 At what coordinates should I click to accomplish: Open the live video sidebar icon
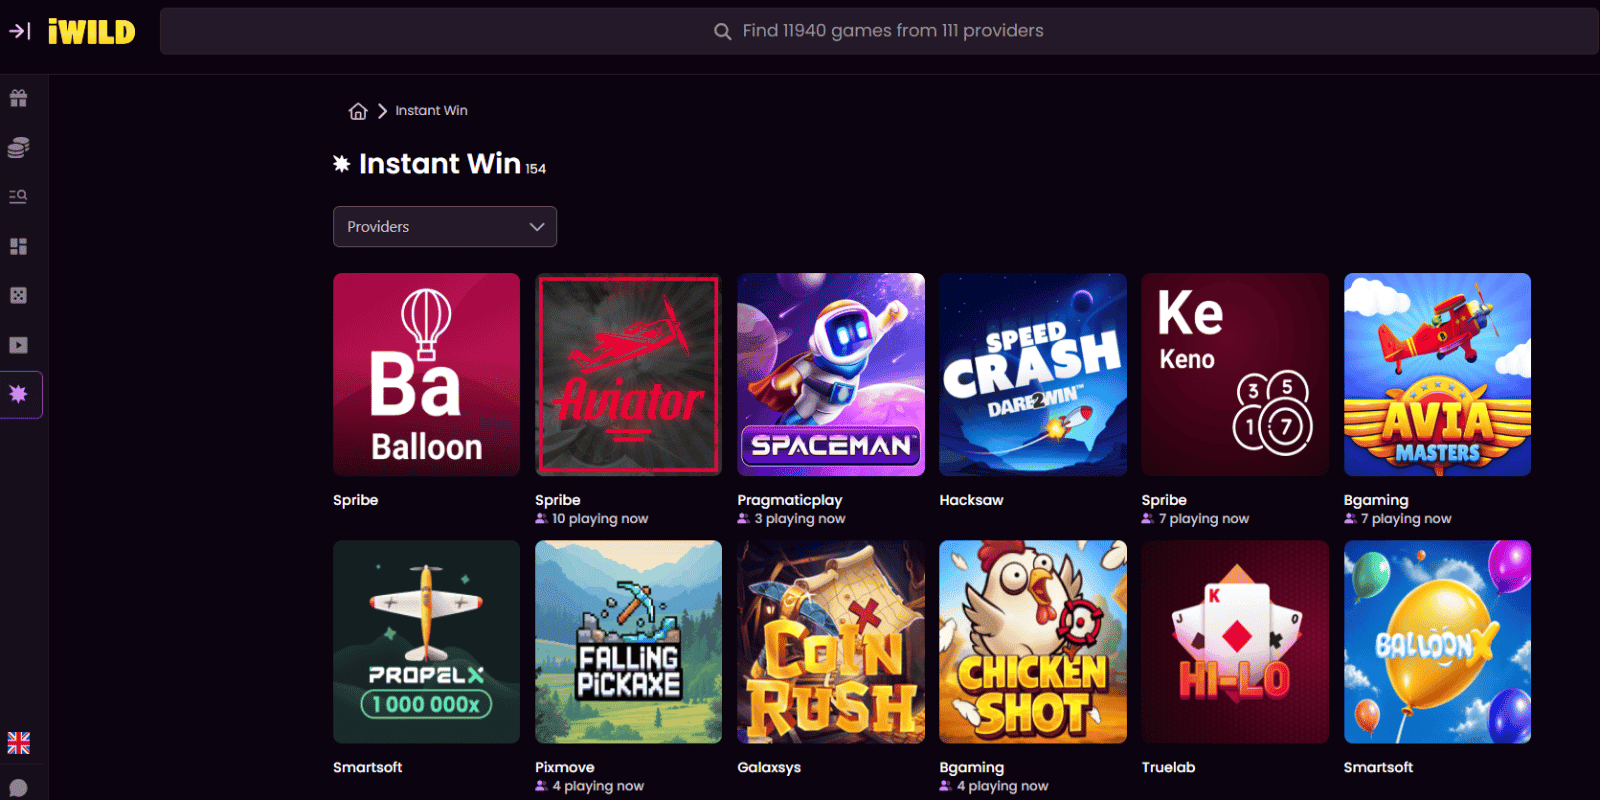coord(18,345)
